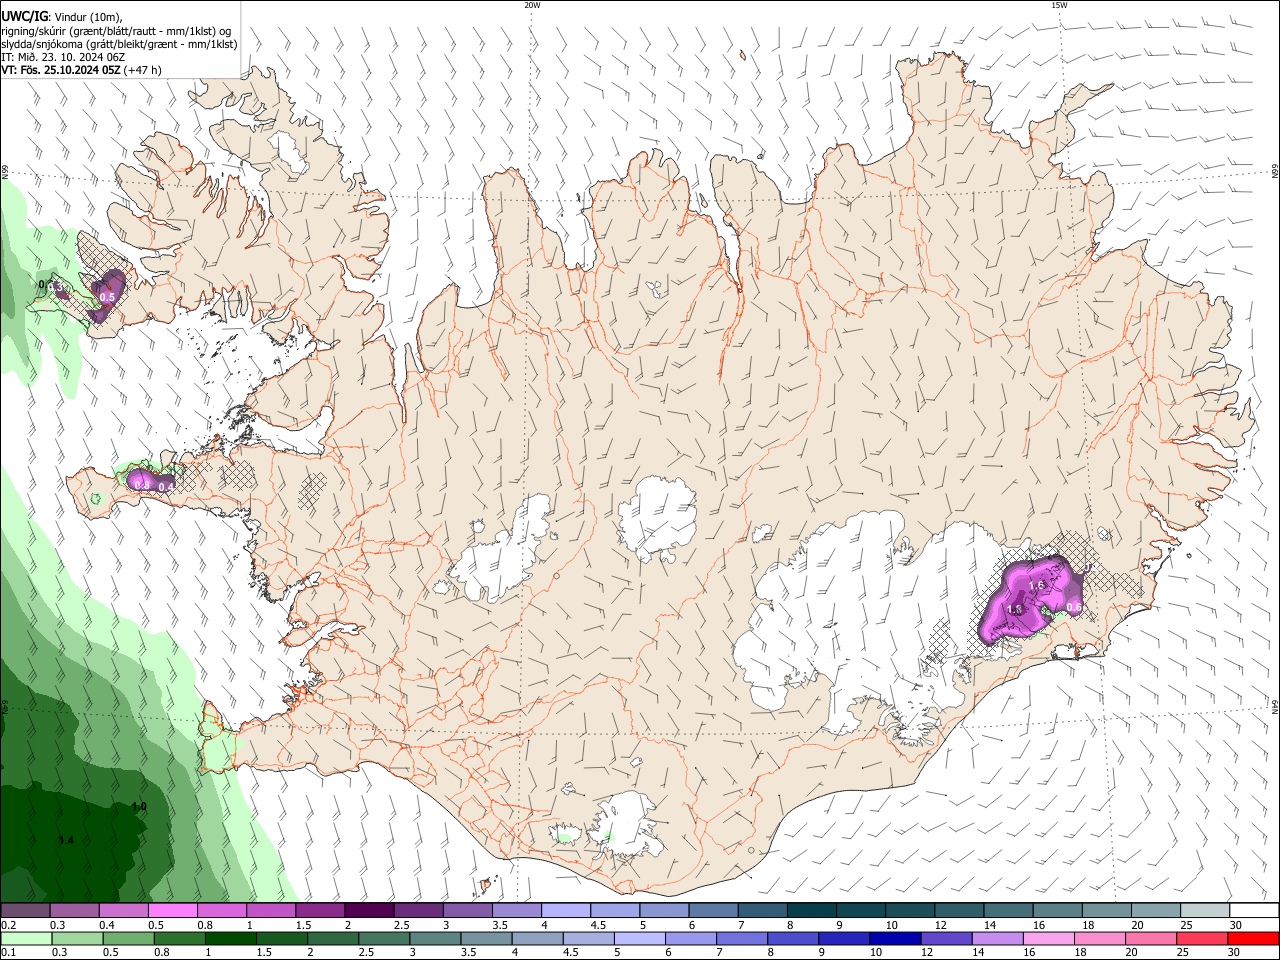This screenshot has width=1280, height=960.
Task: Pick the 0.5–0.8 bright pink snow legend swatch
Action: (172, 911)
